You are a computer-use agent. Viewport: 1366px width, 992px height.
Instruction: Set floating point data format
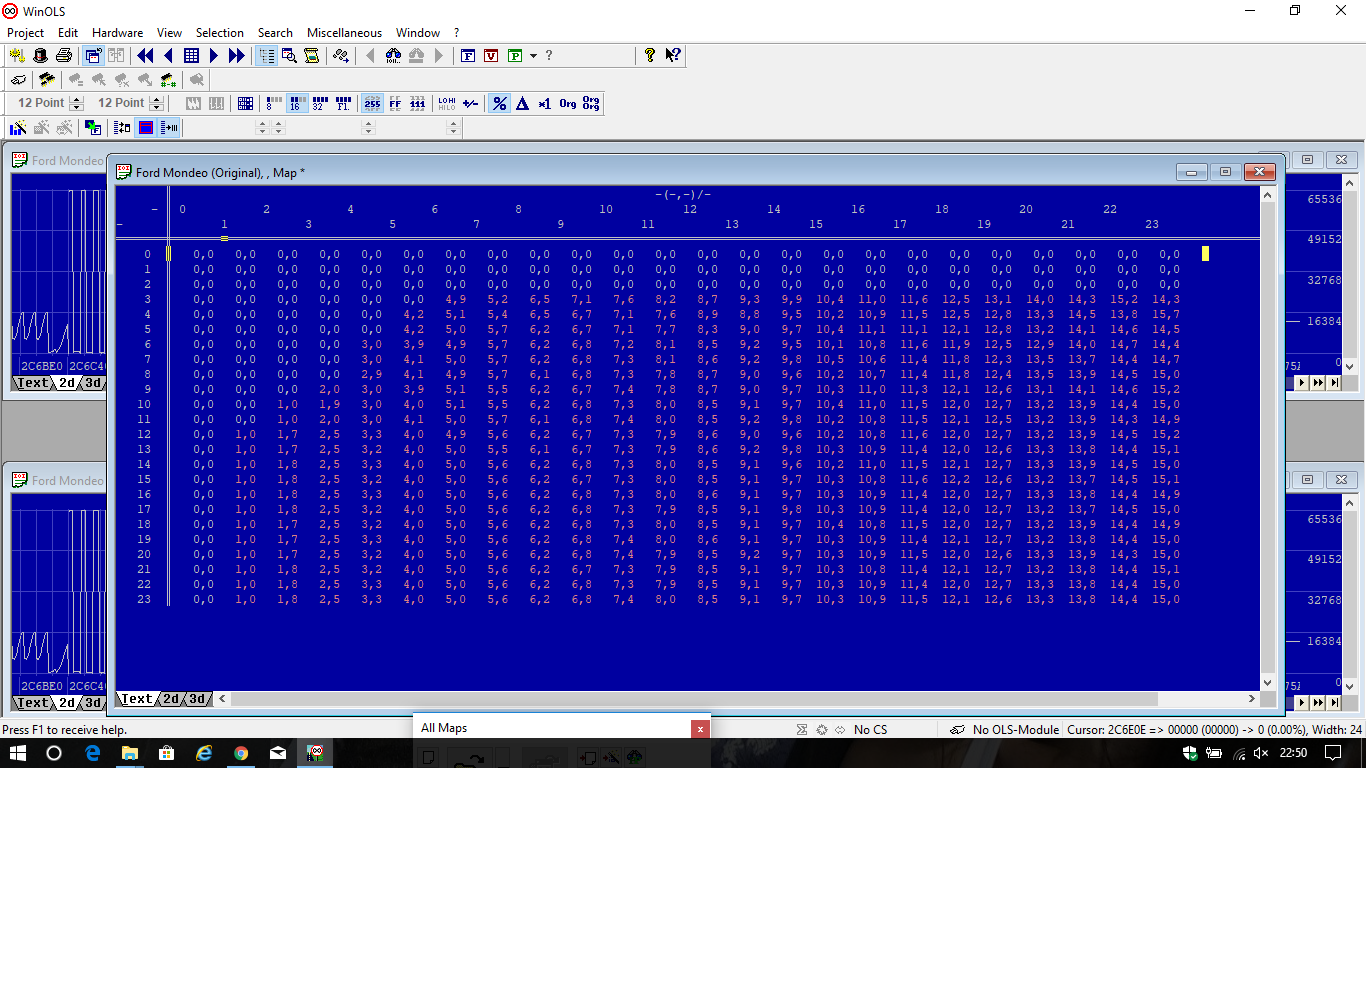pos(343,103)
